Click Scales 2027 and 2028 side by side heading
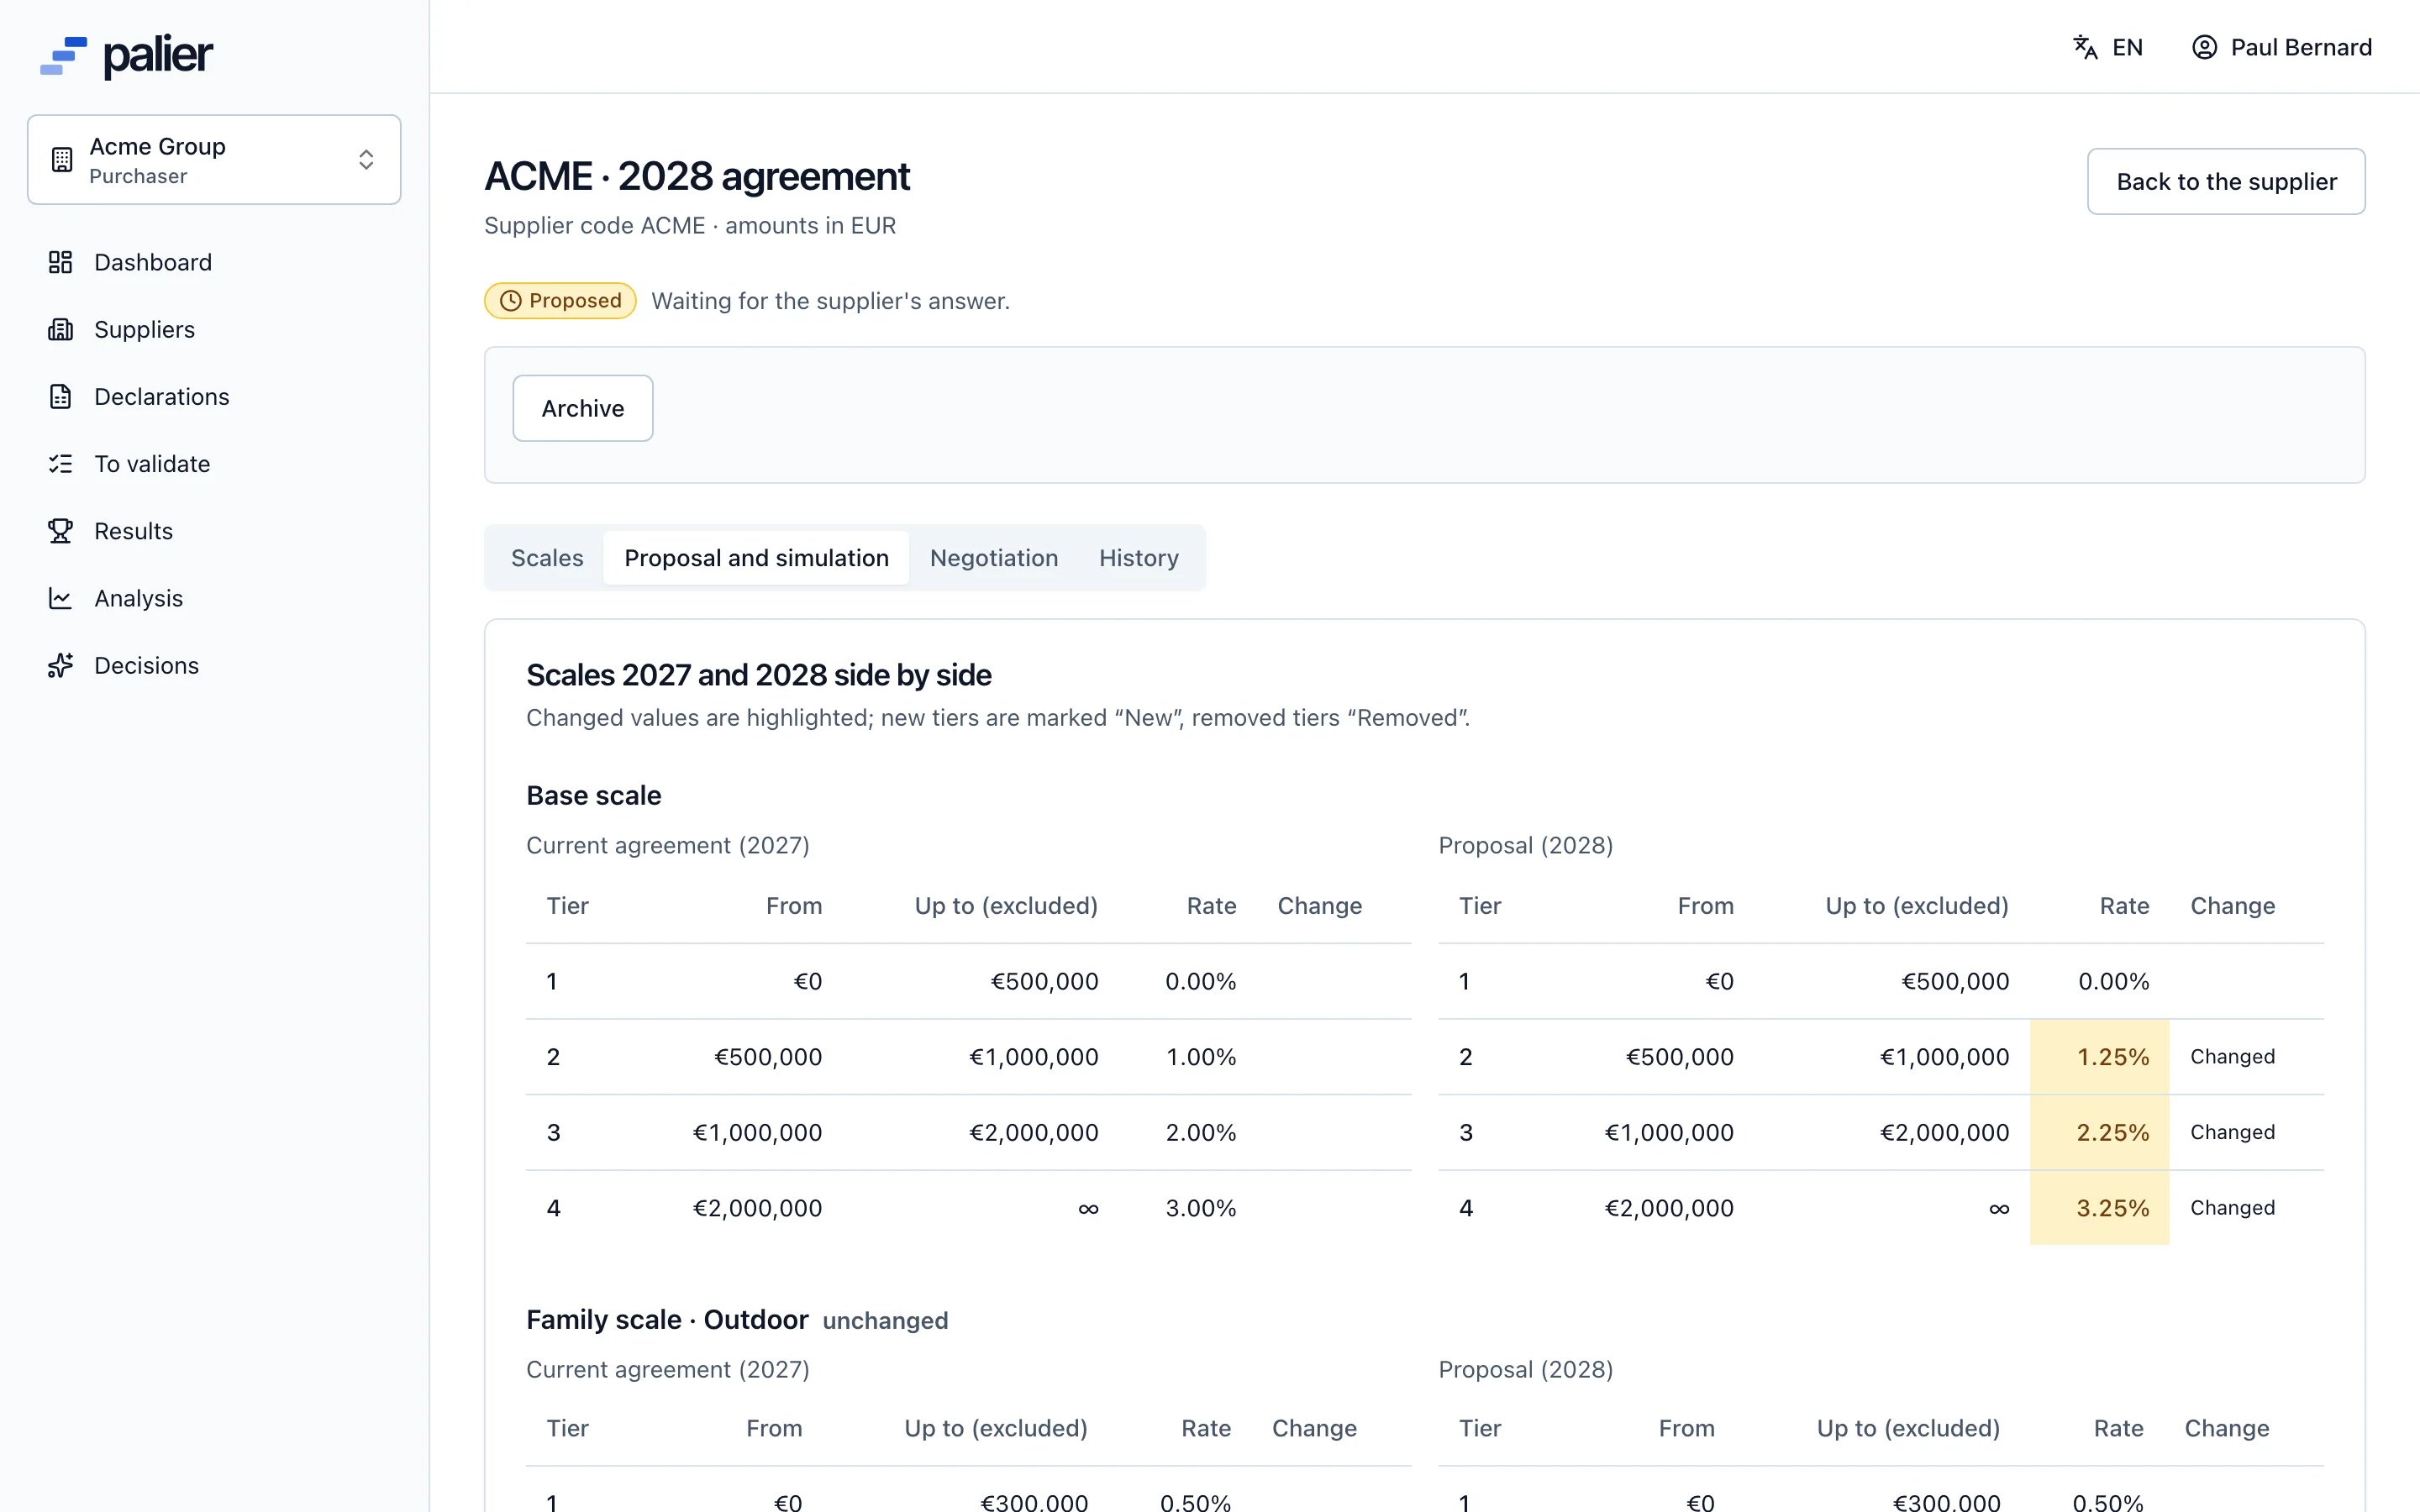2420x1512 pixels. point(759,675)
